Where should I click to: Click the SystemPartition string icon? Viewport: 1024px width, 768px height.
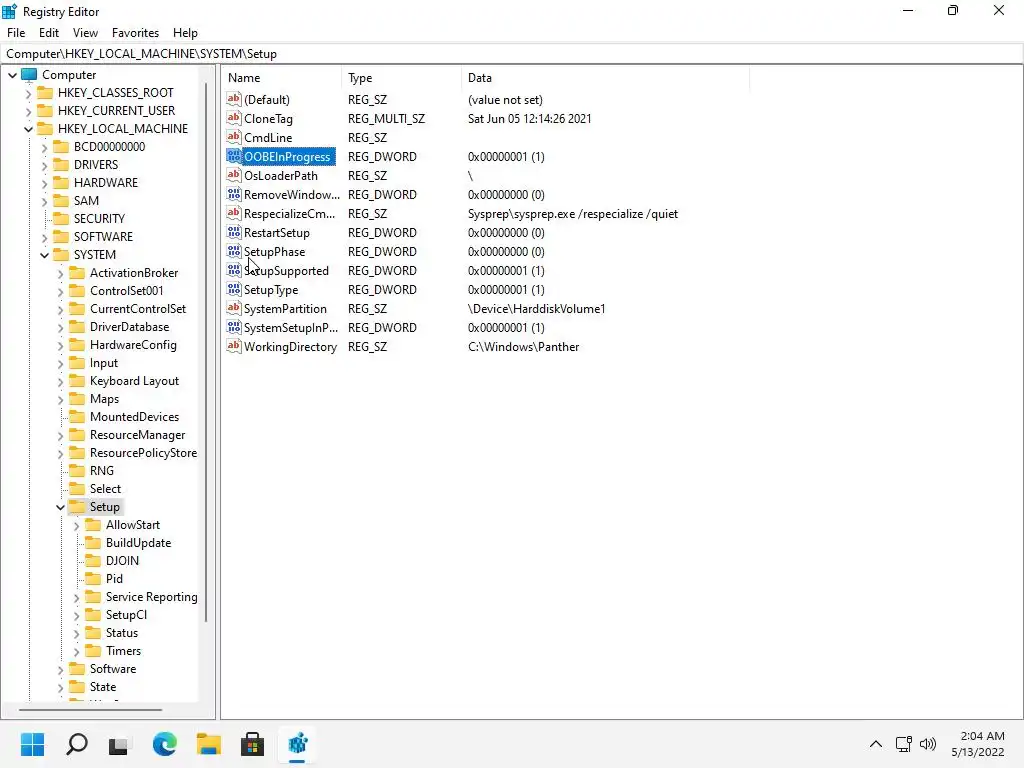click(x=234, y=308)
